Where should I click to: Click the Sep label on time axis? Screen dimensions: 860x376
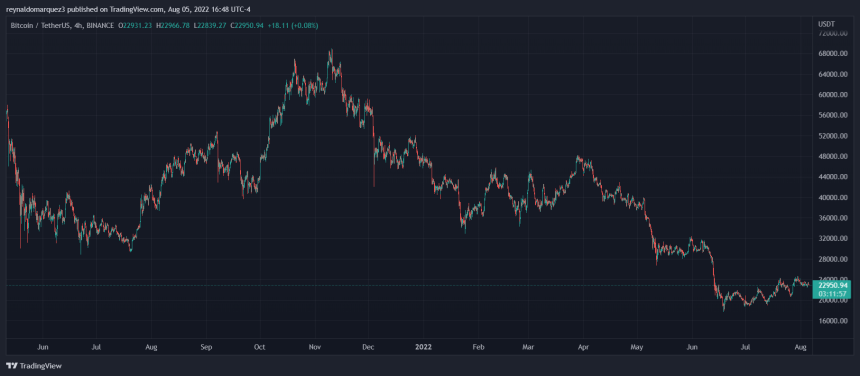click(206, 347)
